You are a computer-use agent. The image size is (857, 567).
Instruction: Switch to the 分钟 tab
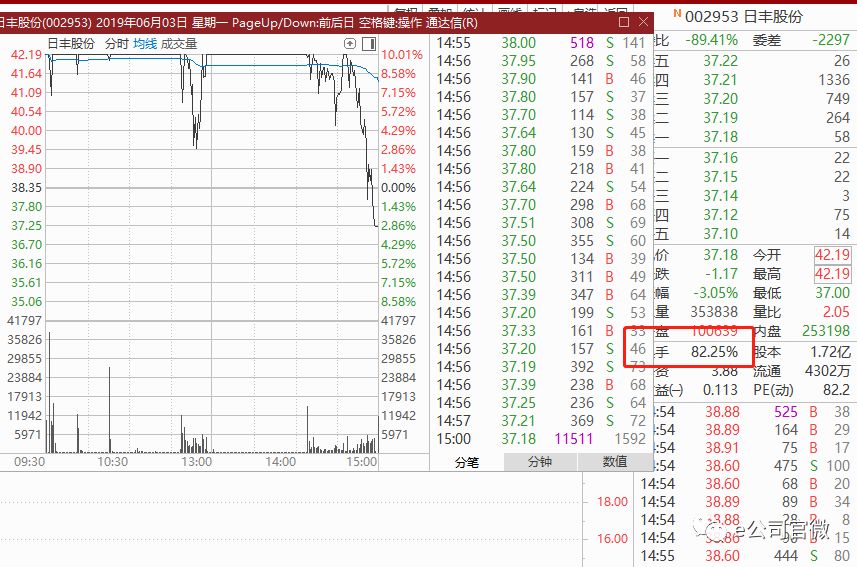(539, 462)
